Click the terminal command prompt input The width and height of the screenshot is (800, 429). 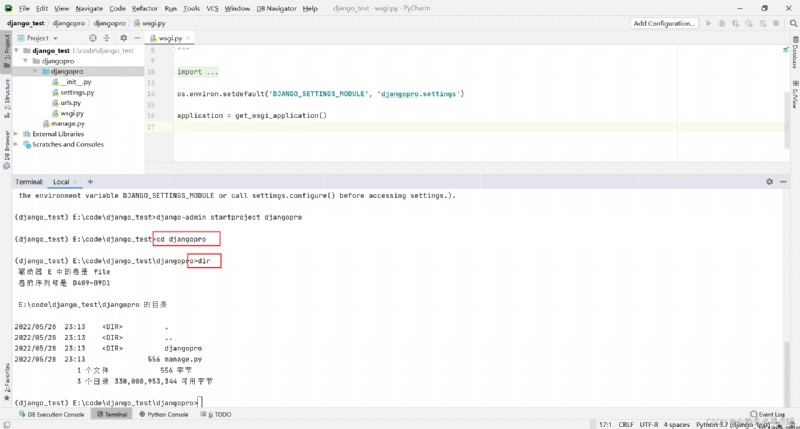click(x=201, y=402)
